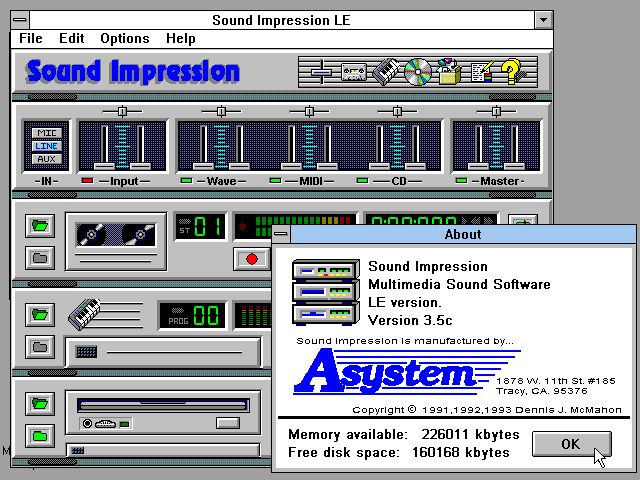Click the MIDI balance slider knob
640x480 pixels.
[x=309, y=111]
